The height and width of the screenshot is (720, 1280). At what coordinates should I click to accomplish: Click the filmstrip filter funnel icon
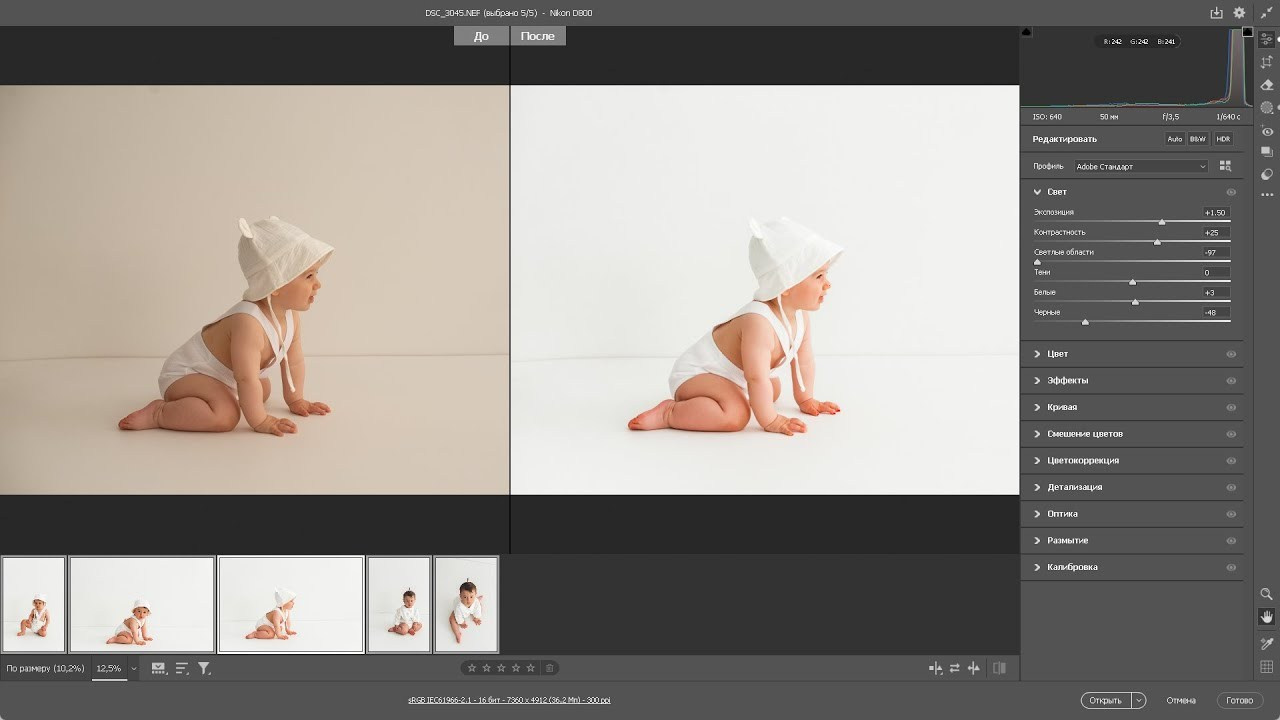203,667
